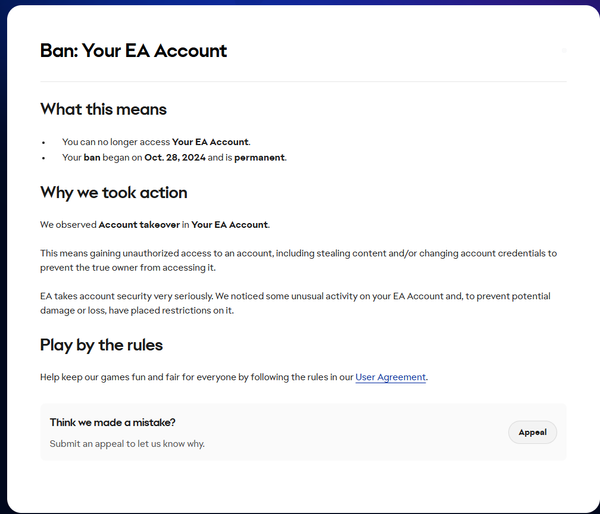Click the "Help keep our games fun" sentence

pos(196,377)
